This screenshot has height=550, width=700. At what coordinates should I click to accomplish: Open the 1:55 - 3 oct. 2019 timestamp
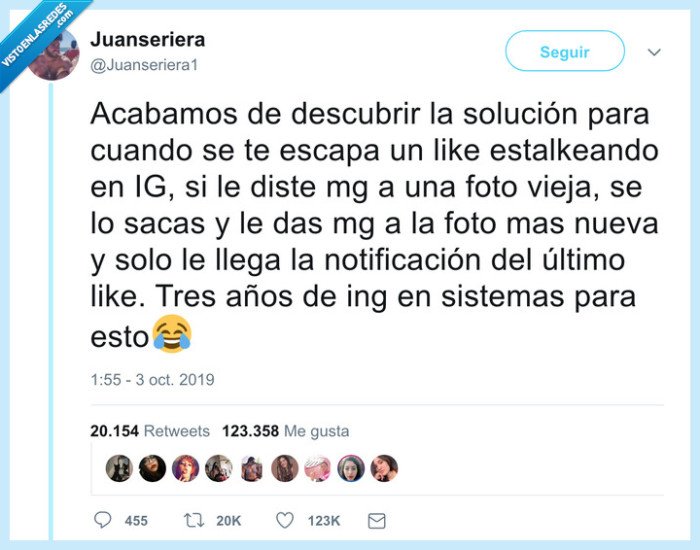[x=152, y=379]
